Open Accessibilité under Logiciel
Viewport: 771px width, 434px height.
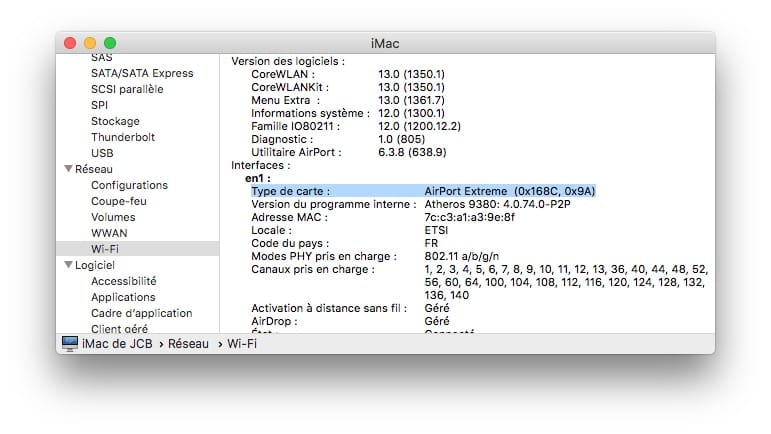pos(123,281)
